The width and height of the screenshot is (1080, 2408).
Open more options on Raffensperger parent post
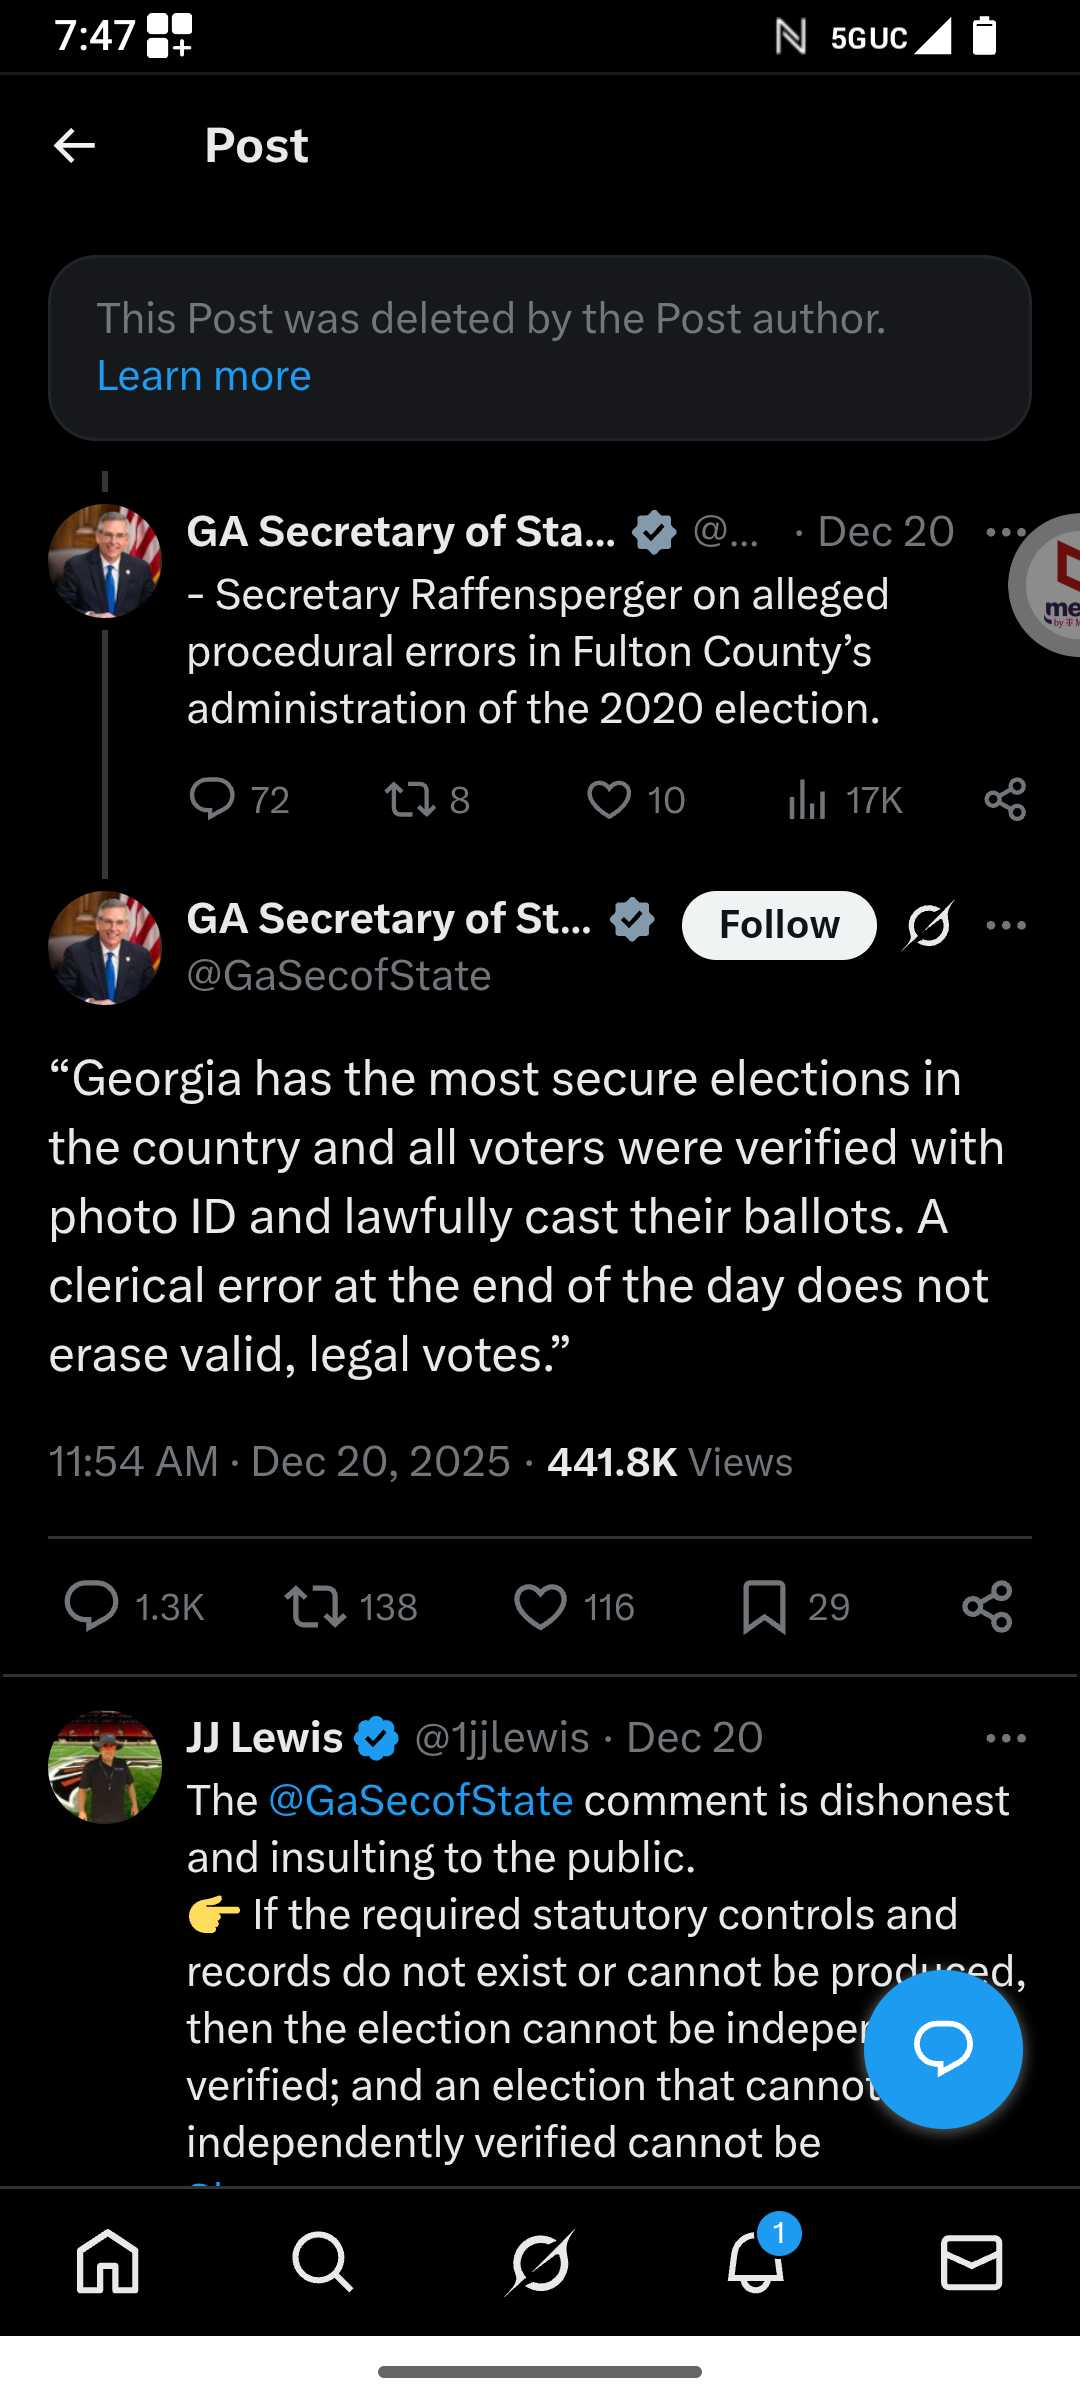tap(1004, 532)
